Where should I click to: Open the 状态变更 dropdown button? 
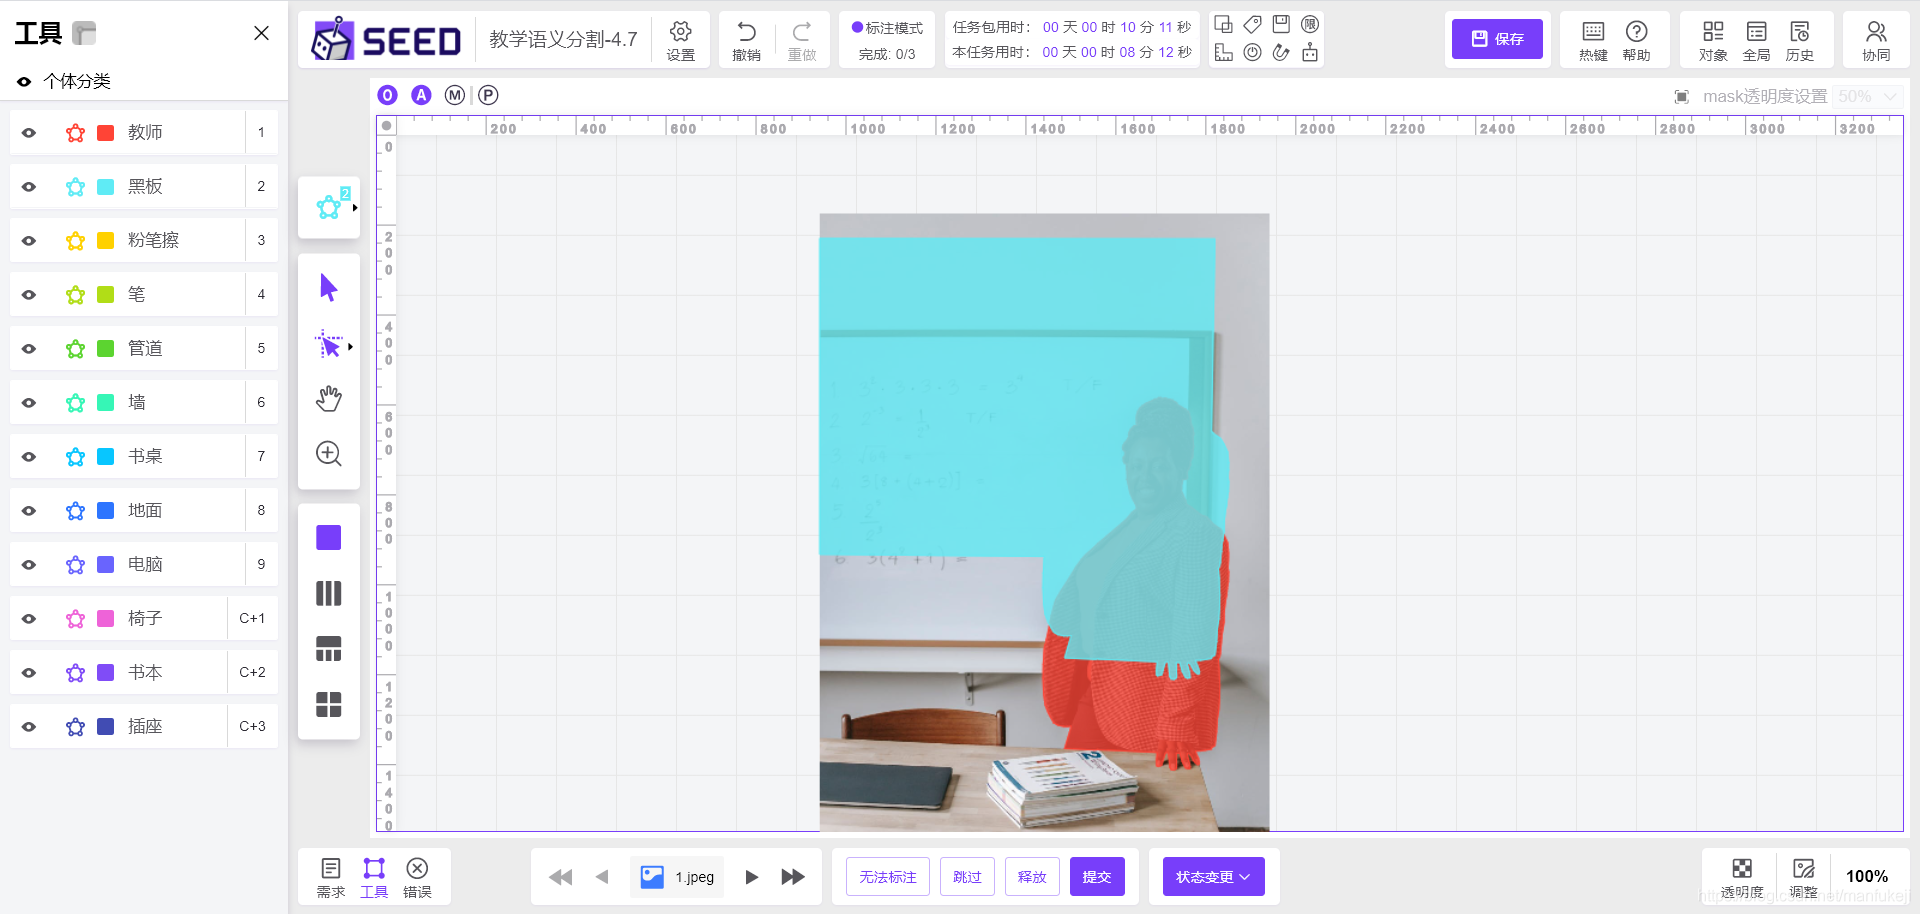pyautogui.click(x=1213, y=877)
